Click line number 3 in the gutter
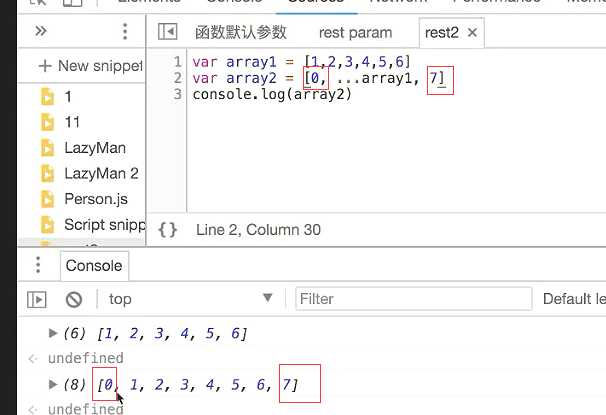 pyautogui.click(x=177, y=94)
